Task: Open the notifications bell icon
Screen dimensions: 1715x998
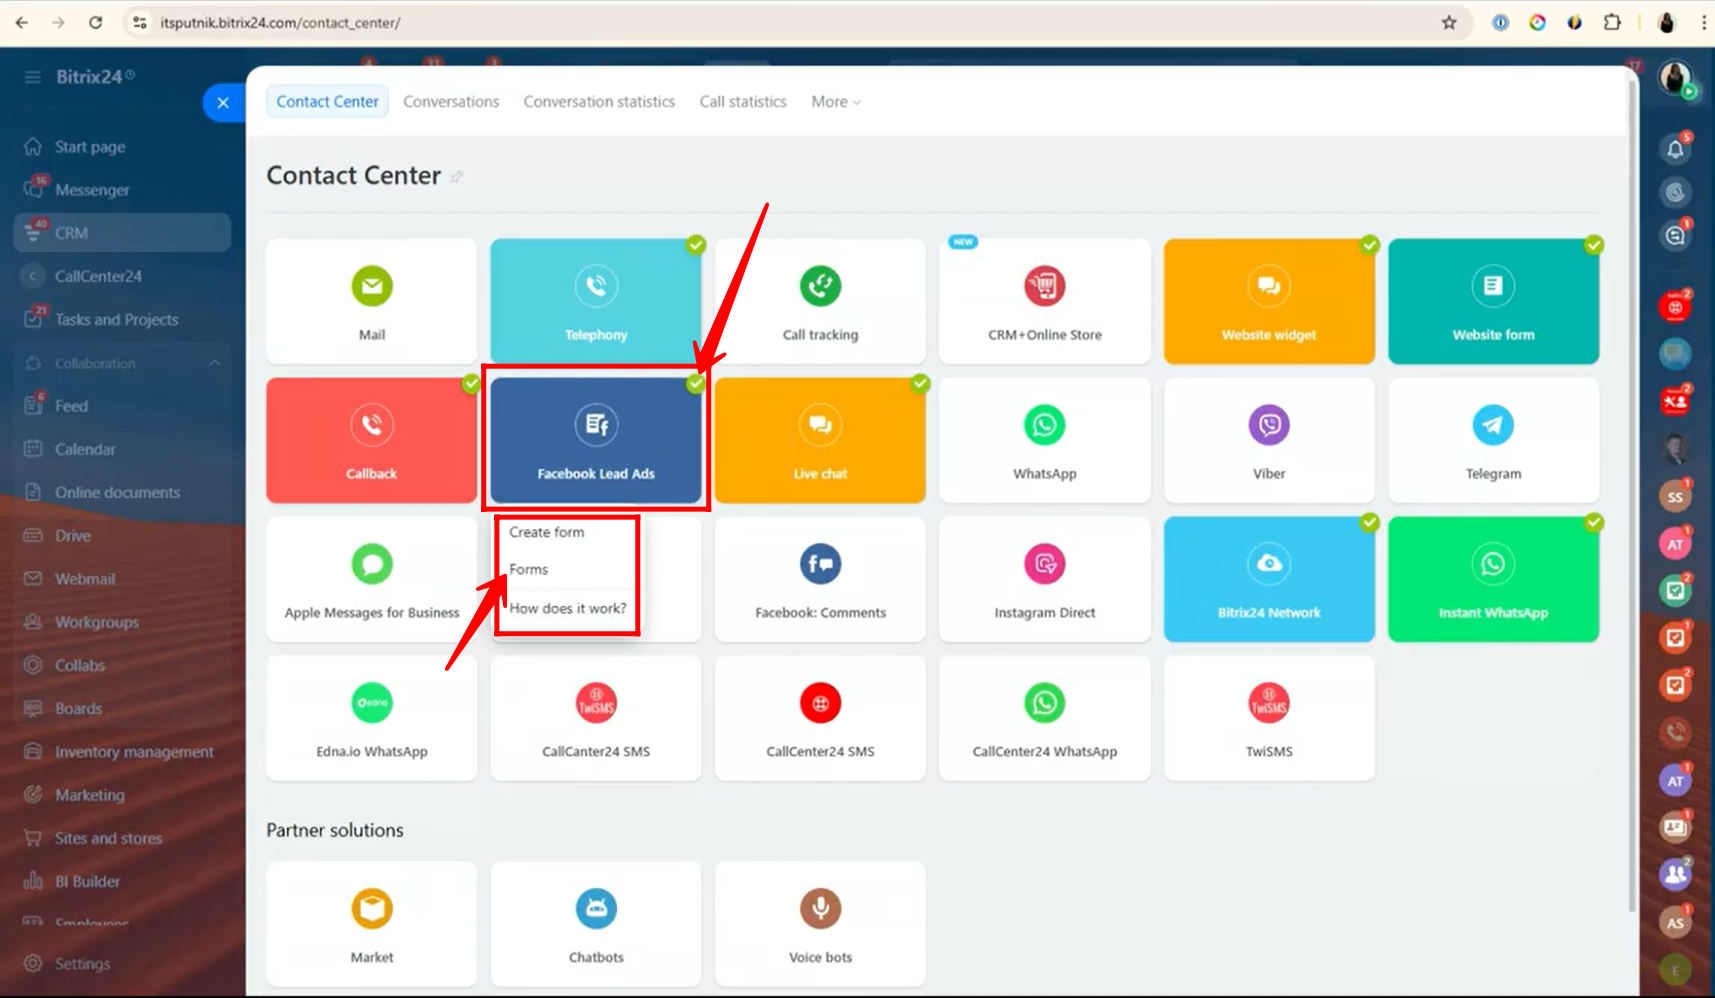Action: pyautogui.click(x=1675, y=149)
